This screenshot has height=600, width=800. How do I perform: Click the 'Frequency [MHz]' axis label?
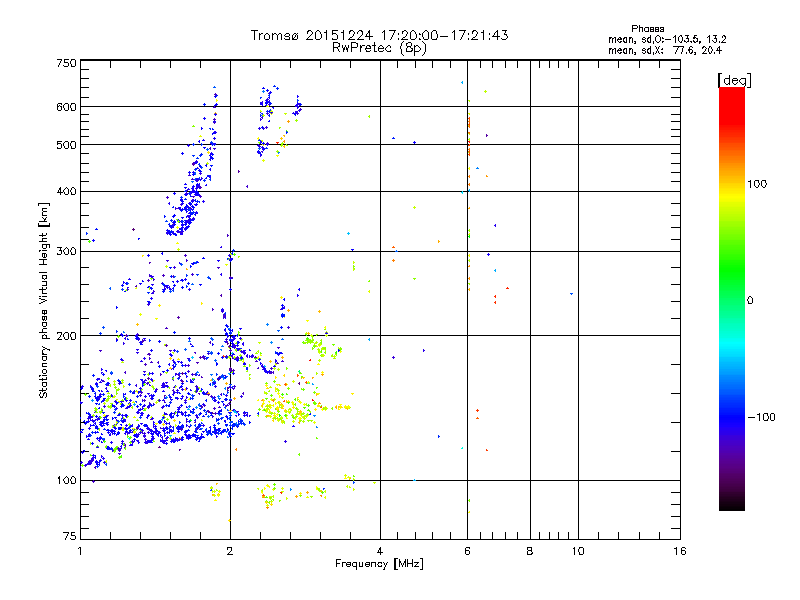(x=379, y=564)
